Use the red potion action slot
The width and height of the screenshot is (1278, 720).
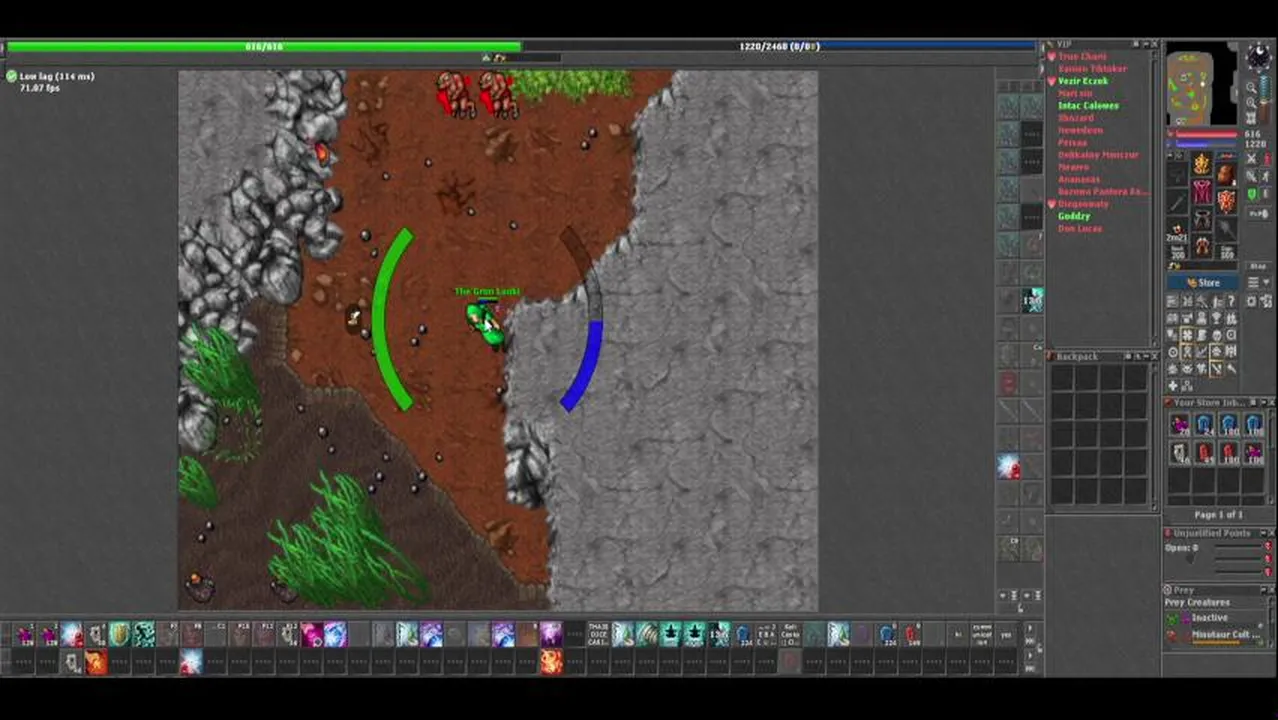pyautogui.click(x=910, y=635)
